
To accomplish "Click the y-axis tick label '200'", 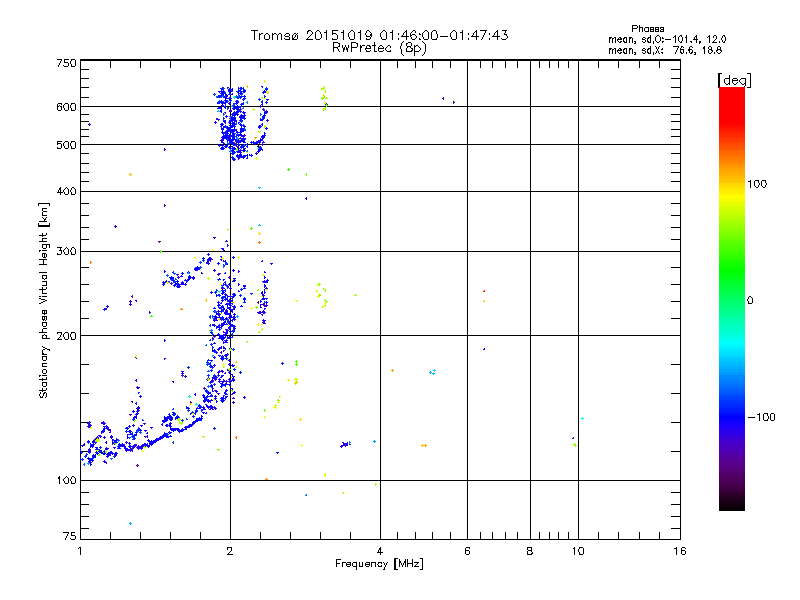I will tap(66, 336).
